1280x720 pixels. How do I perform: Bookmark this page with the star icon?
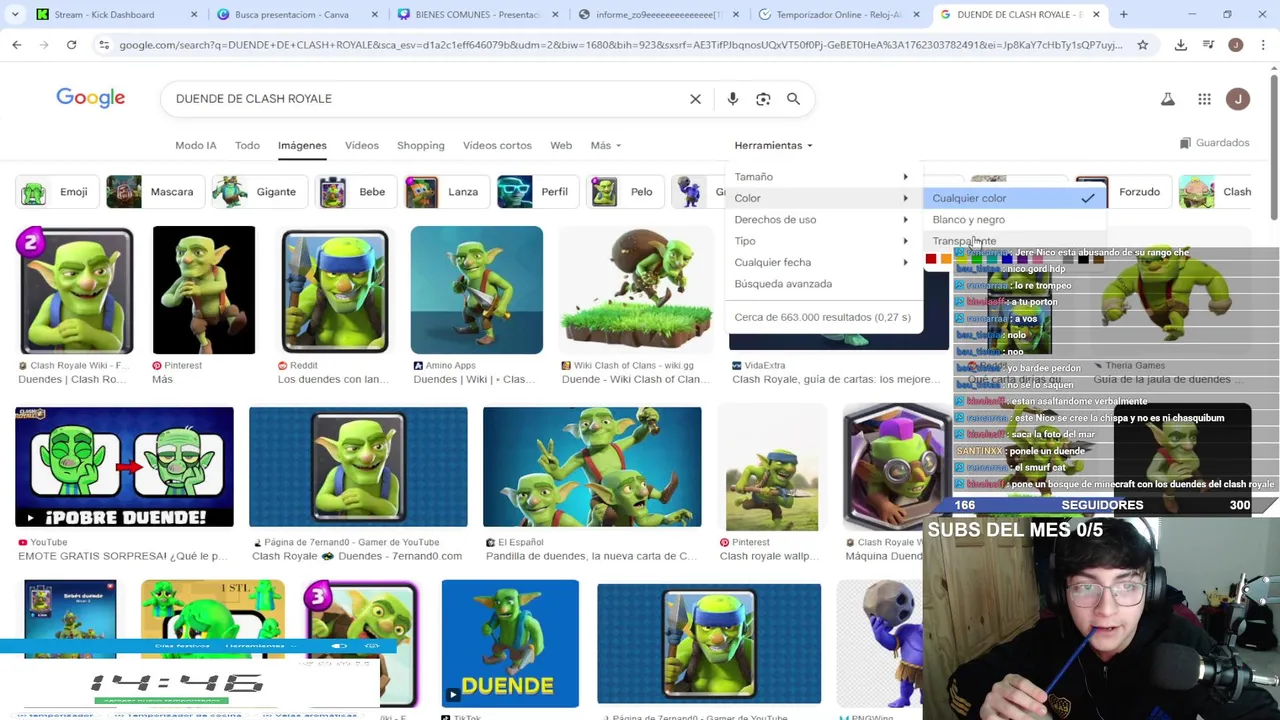(1143, 45)
